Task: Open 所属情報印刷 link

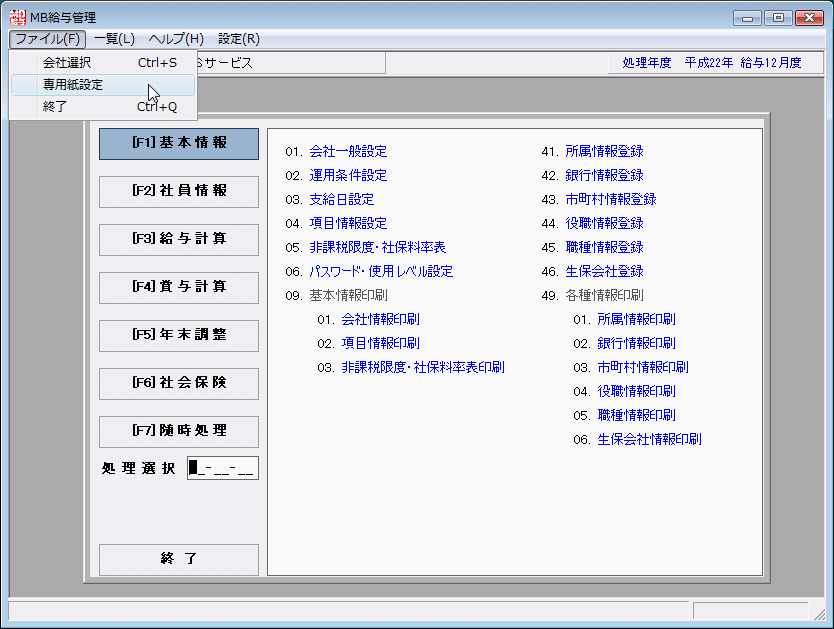Action: [x=636, y=320]
